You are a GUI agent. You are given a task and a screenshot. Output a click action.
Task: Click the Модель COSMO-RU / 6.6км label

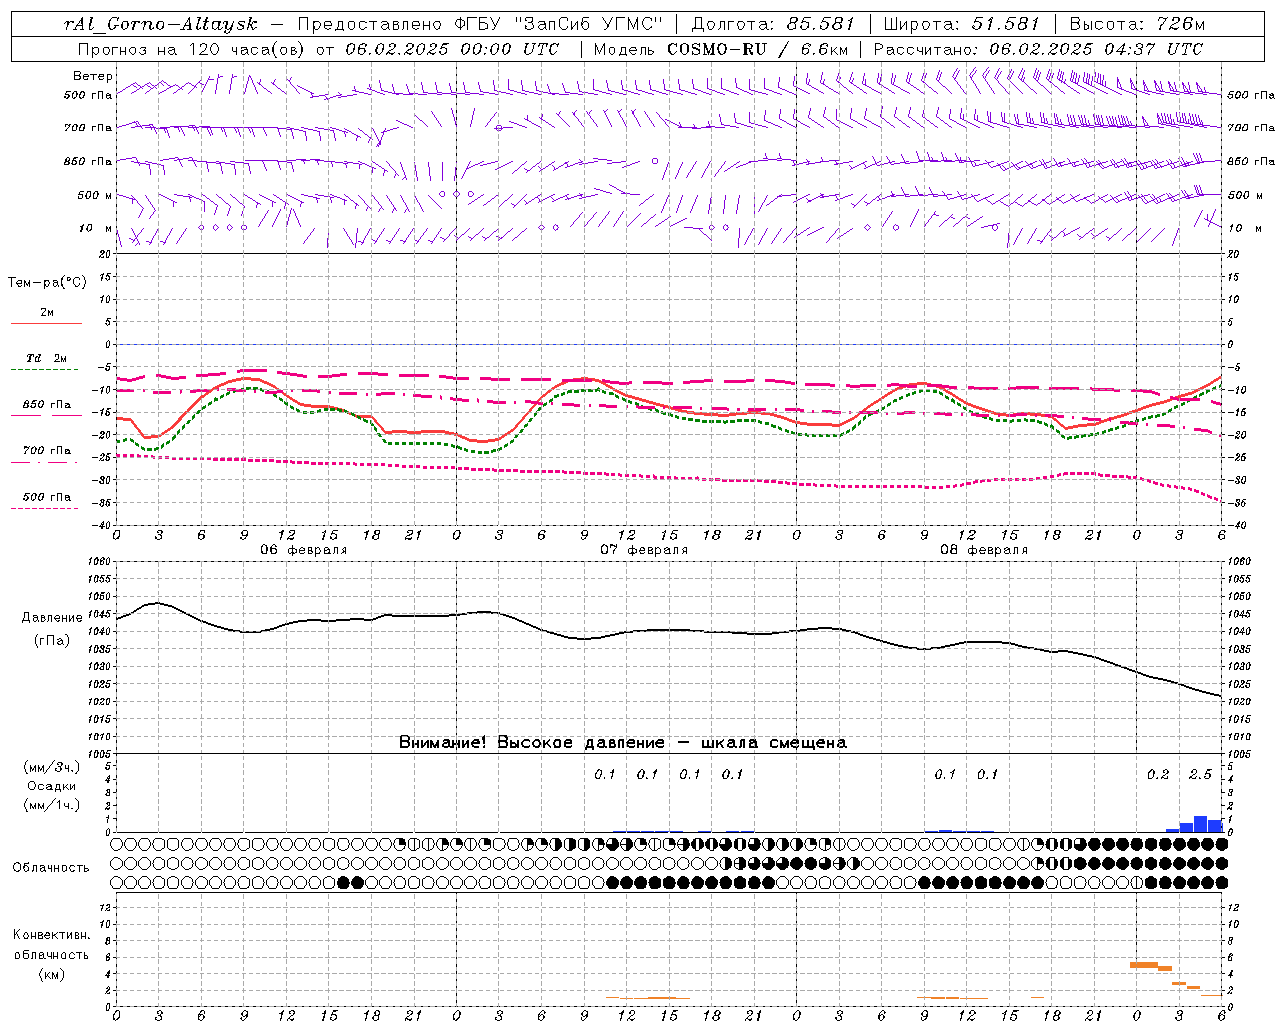click(720, 49)
